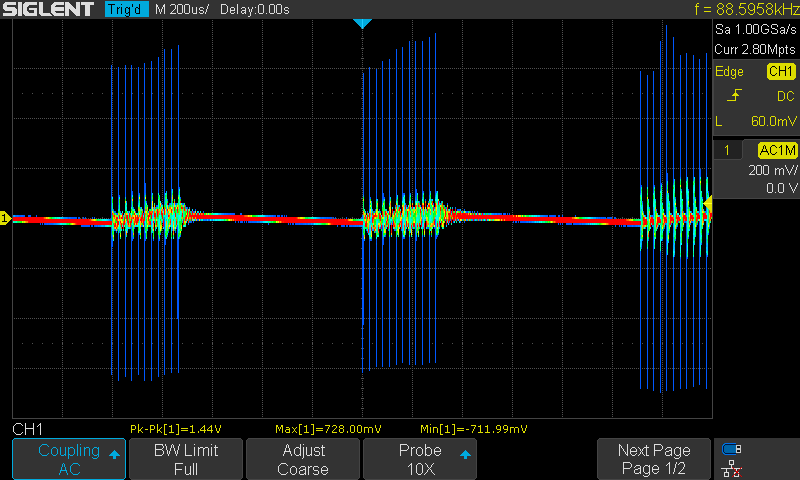Click the yellow channel 1 ground marker
This screenshot has width=800, height=480.
point(5,218)
